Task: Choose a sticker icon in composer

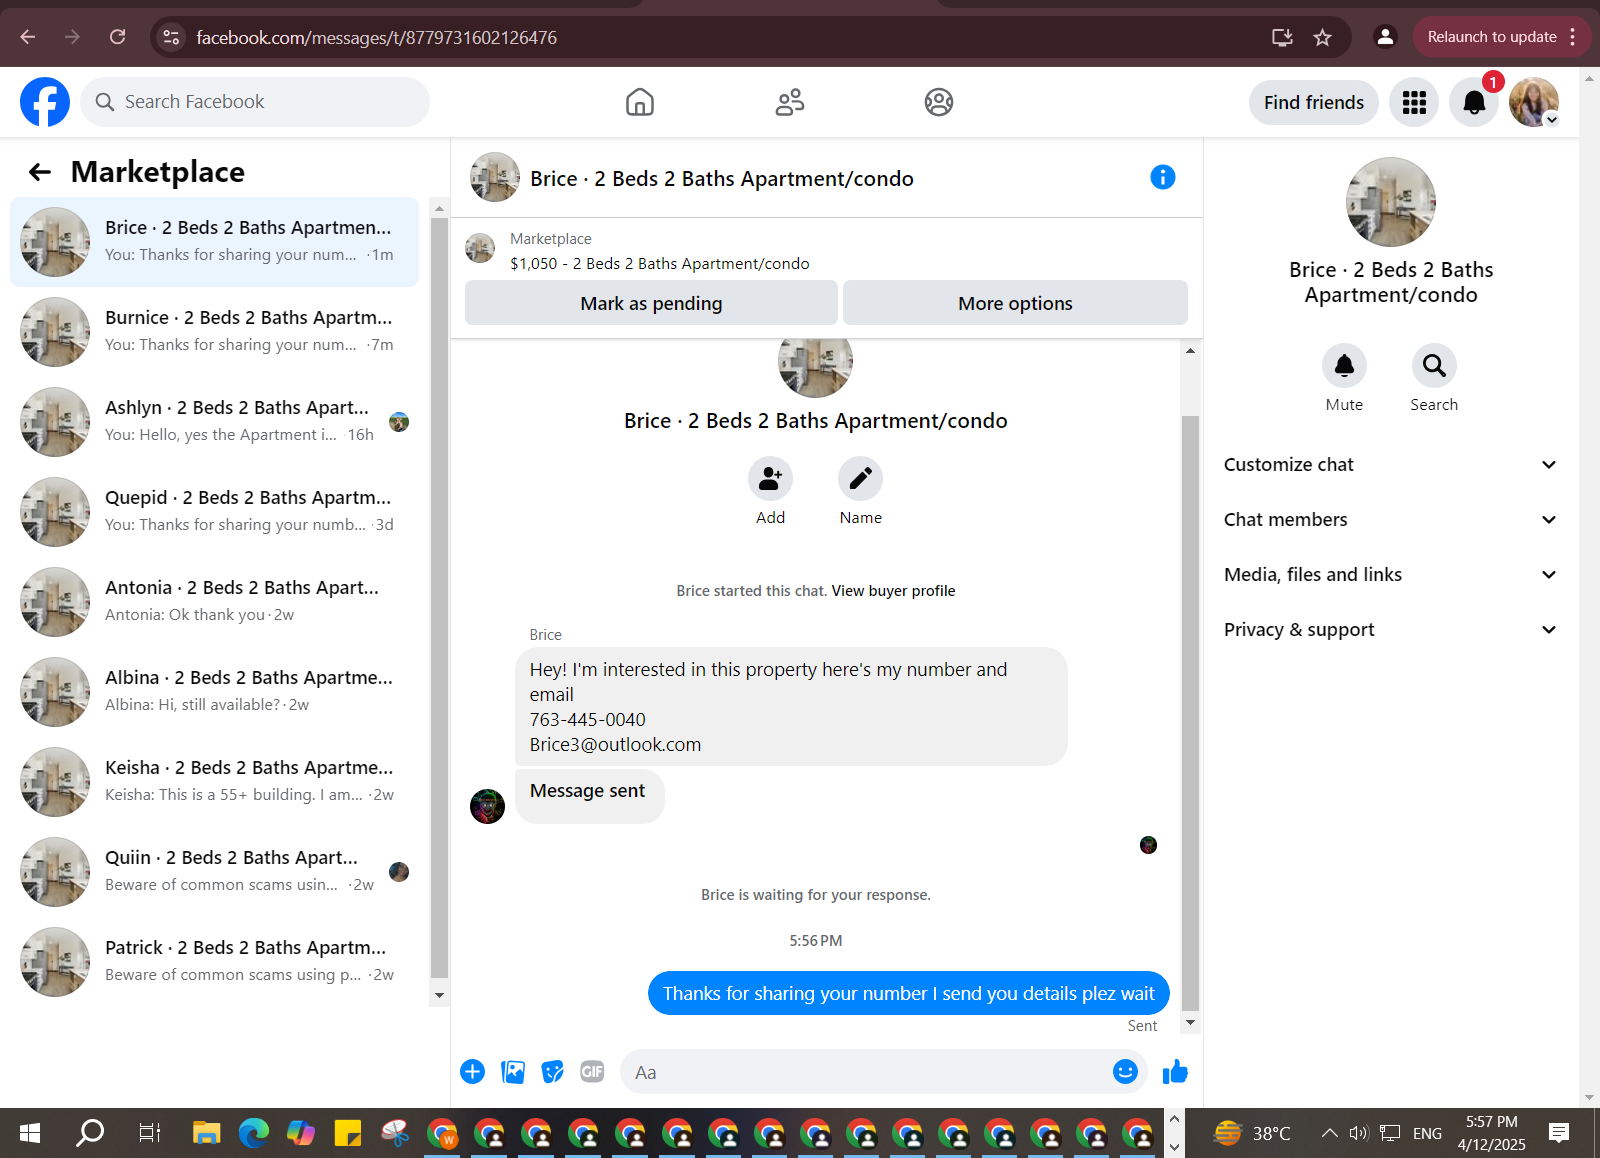Action: tap(552, 1072)
